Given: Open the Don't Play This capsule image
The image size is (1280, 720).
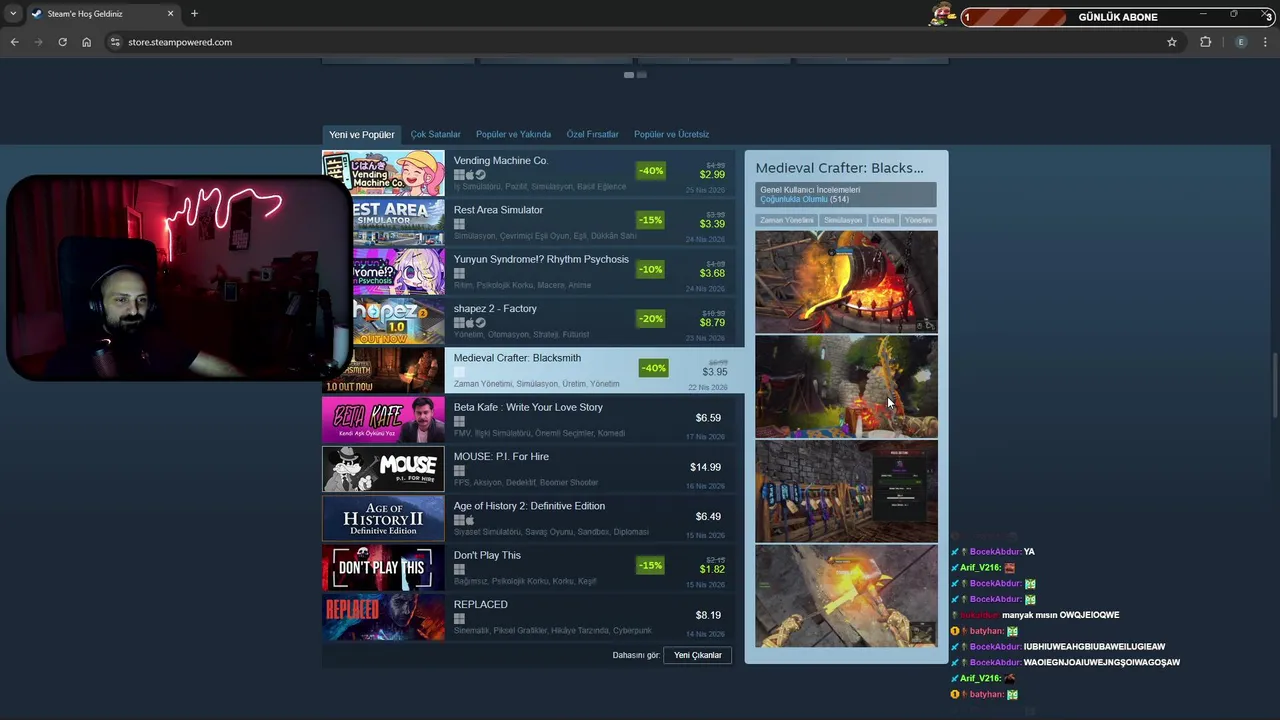Looking at the screenshot, I should tap(383, 567).
